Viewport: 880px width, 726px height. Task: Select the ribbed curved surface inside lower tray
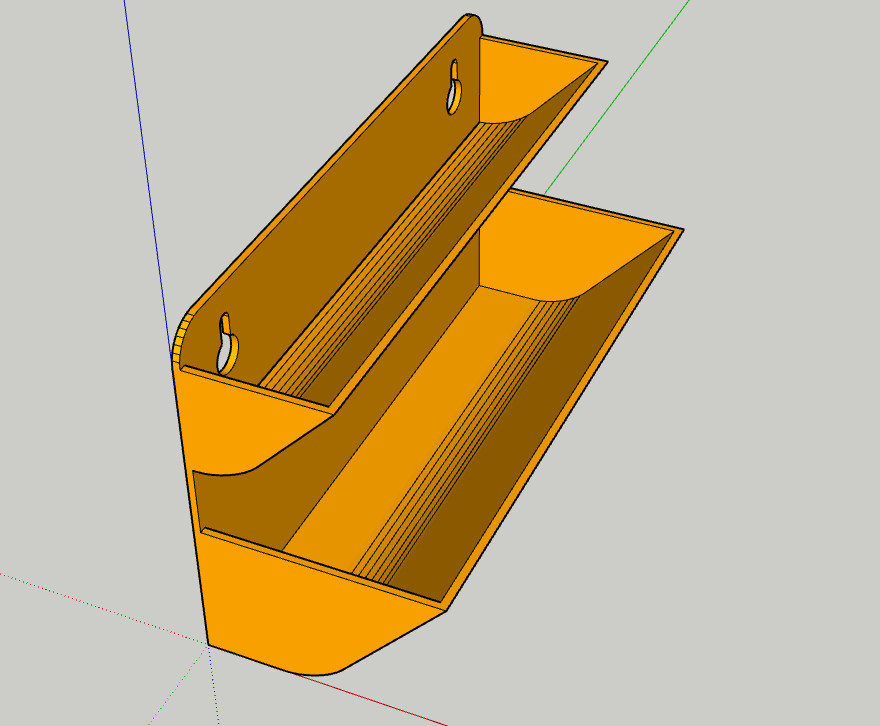click(471, 438)
